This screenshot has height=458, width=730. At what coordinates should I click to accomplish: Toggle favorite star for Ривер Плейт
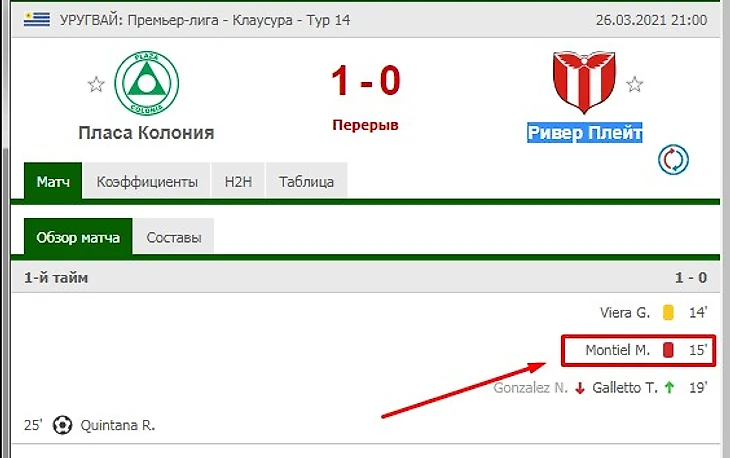634,85
